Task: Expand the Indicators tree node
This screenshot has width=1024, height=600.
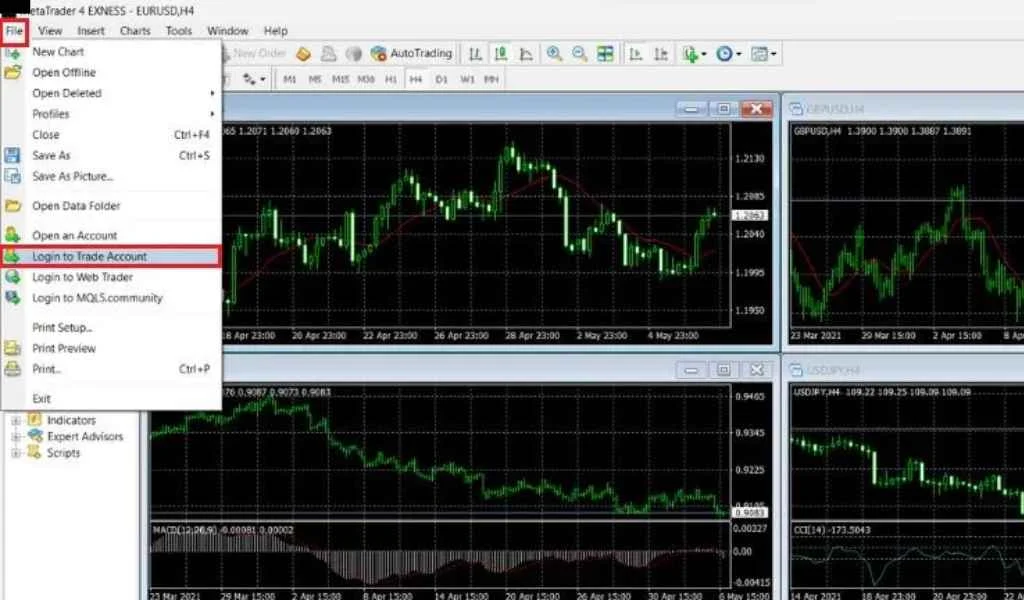Action: pos(16,421)
